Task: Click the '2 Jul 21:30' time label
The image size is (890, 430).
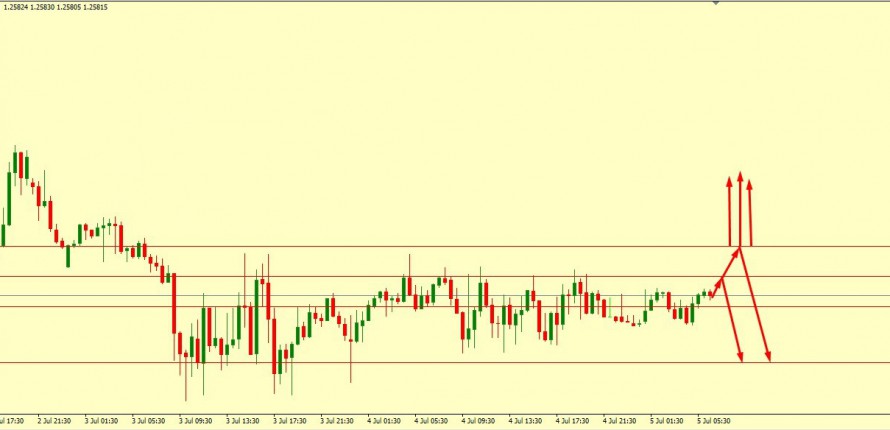Action: pyautogui.click(x=53, y=421)
